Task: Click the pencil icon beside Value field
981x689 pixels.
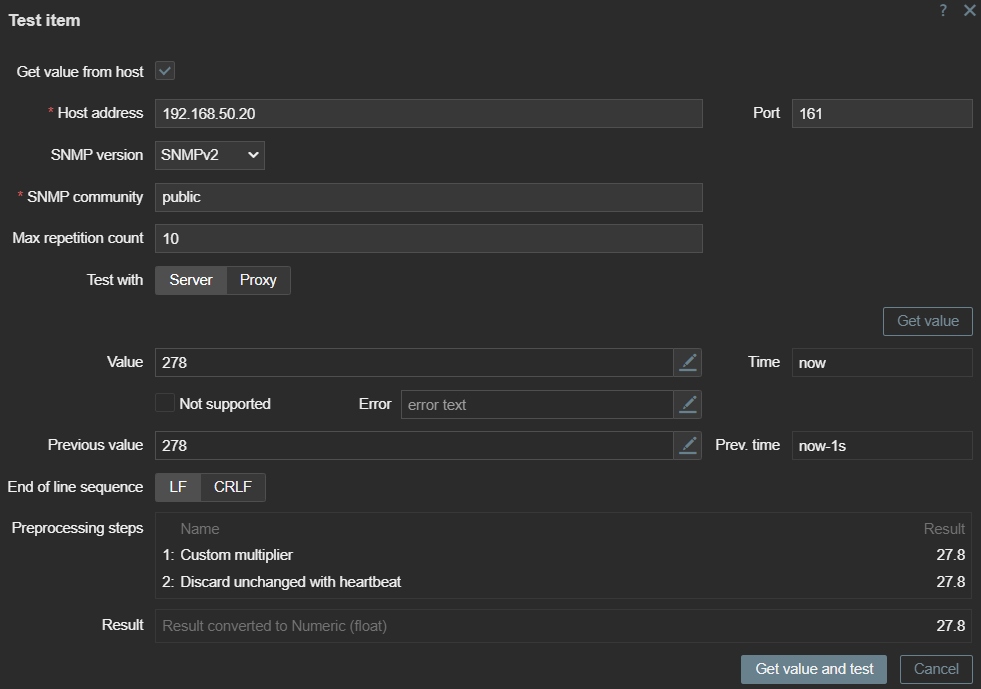Action: click(687, 363)
